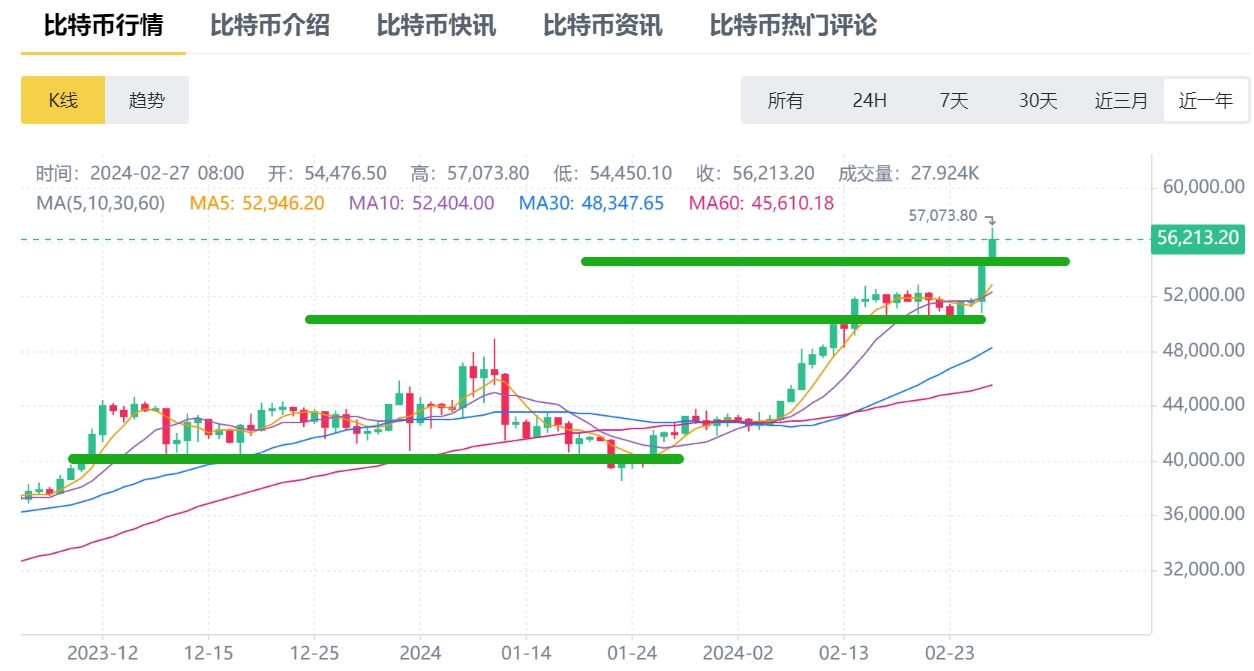The image size is (1254, 671).
Task: Click the 01-14 date axis label
Action: (x=526, y=653)
